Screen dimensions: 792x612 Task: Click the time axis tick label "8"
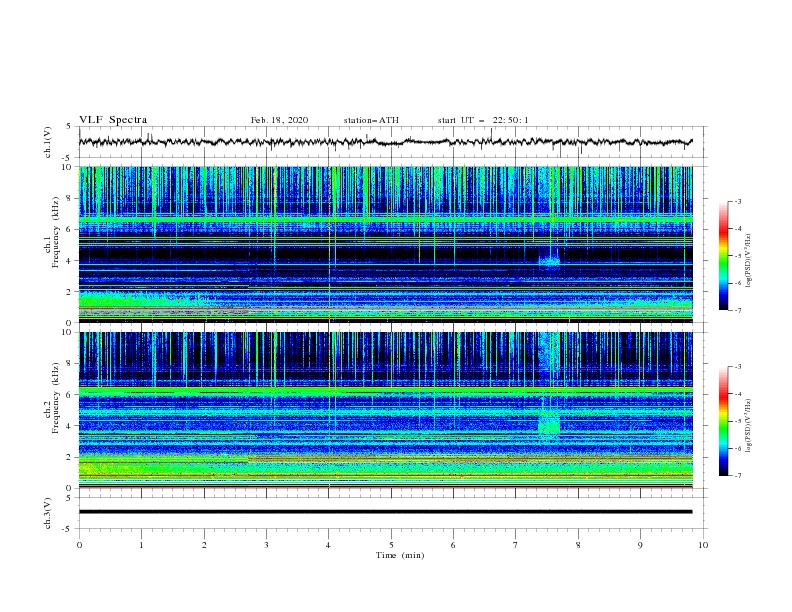coord(578,545)
